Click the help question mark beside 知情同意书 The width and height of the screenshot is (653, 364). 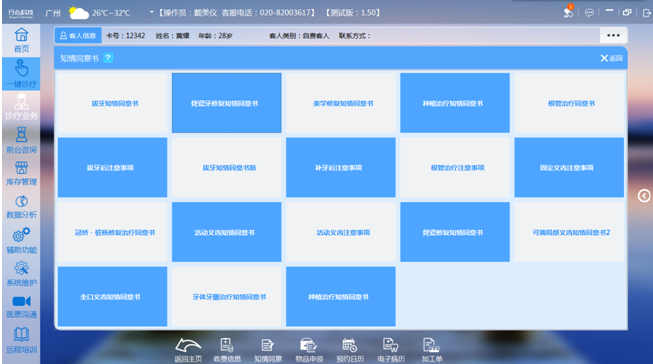pos(108,58)
